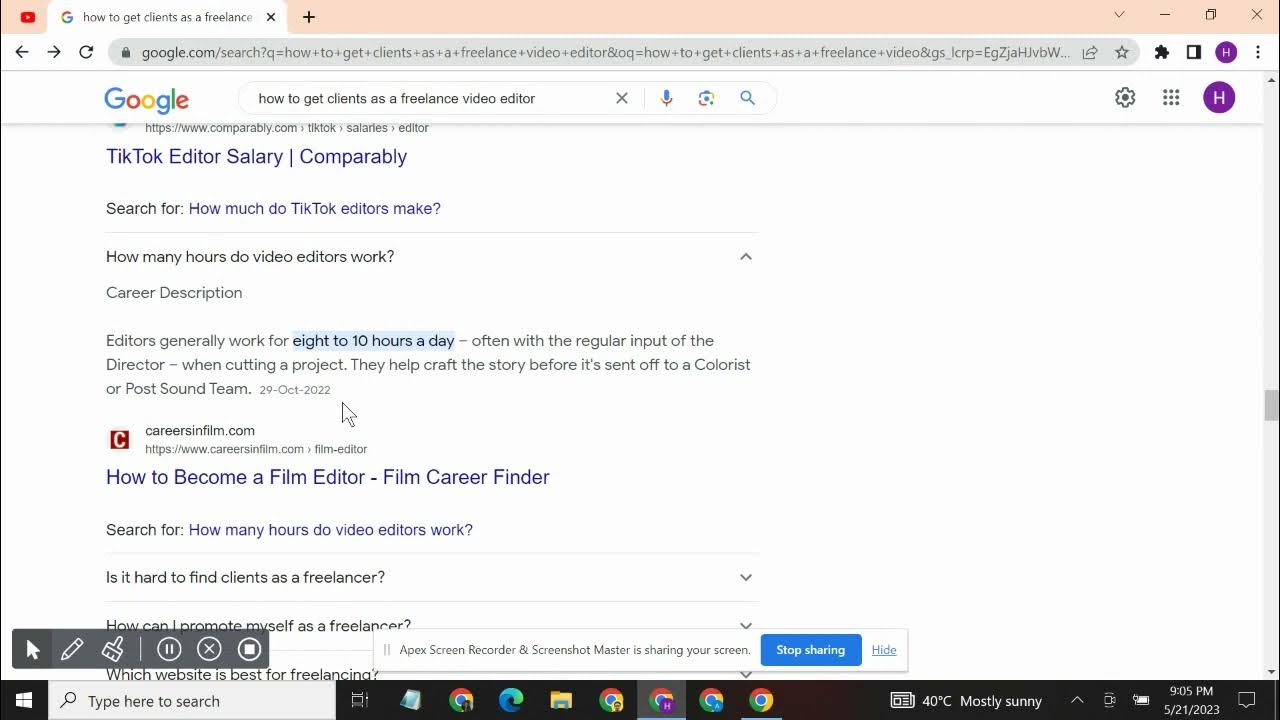This screenshot has width=1280, height=720.
Task: Submit search with magnifier icon
Action: point(747,98)
